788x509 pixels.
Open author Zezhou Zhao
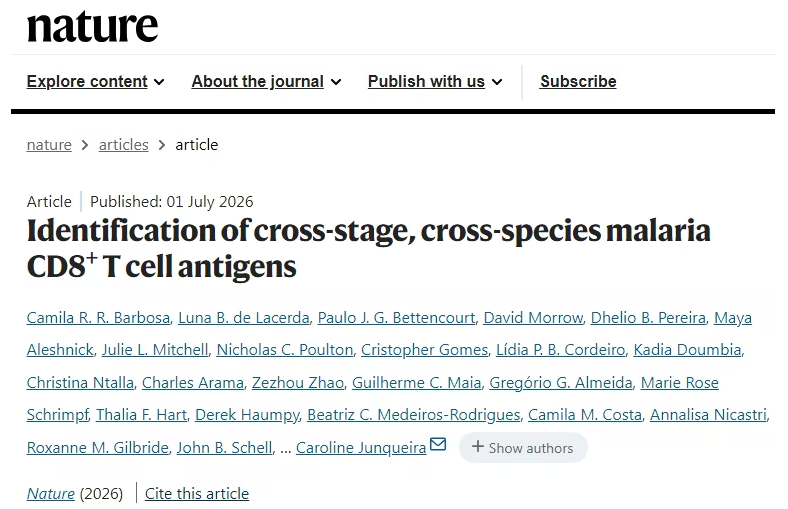click(x=298, y=383)
